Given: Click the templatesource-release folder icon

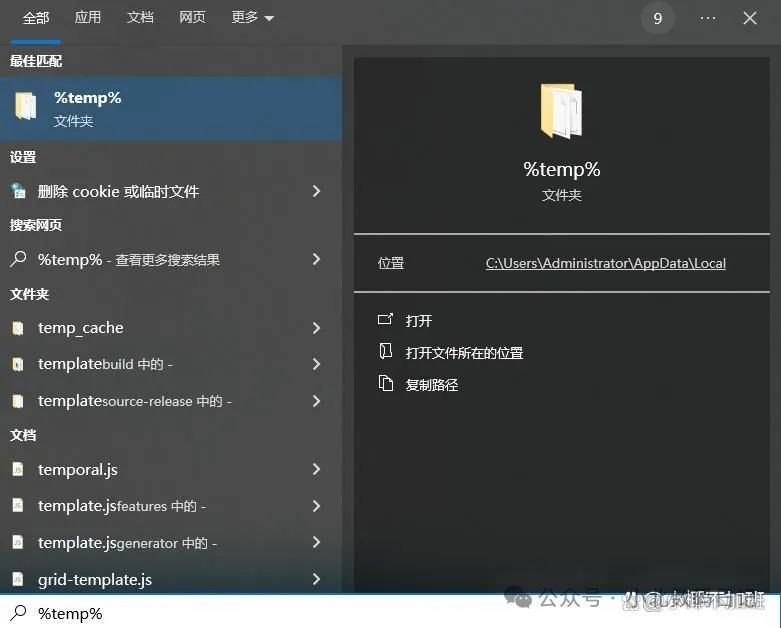Looking at the screenshot, I should (x=18, y=401).
